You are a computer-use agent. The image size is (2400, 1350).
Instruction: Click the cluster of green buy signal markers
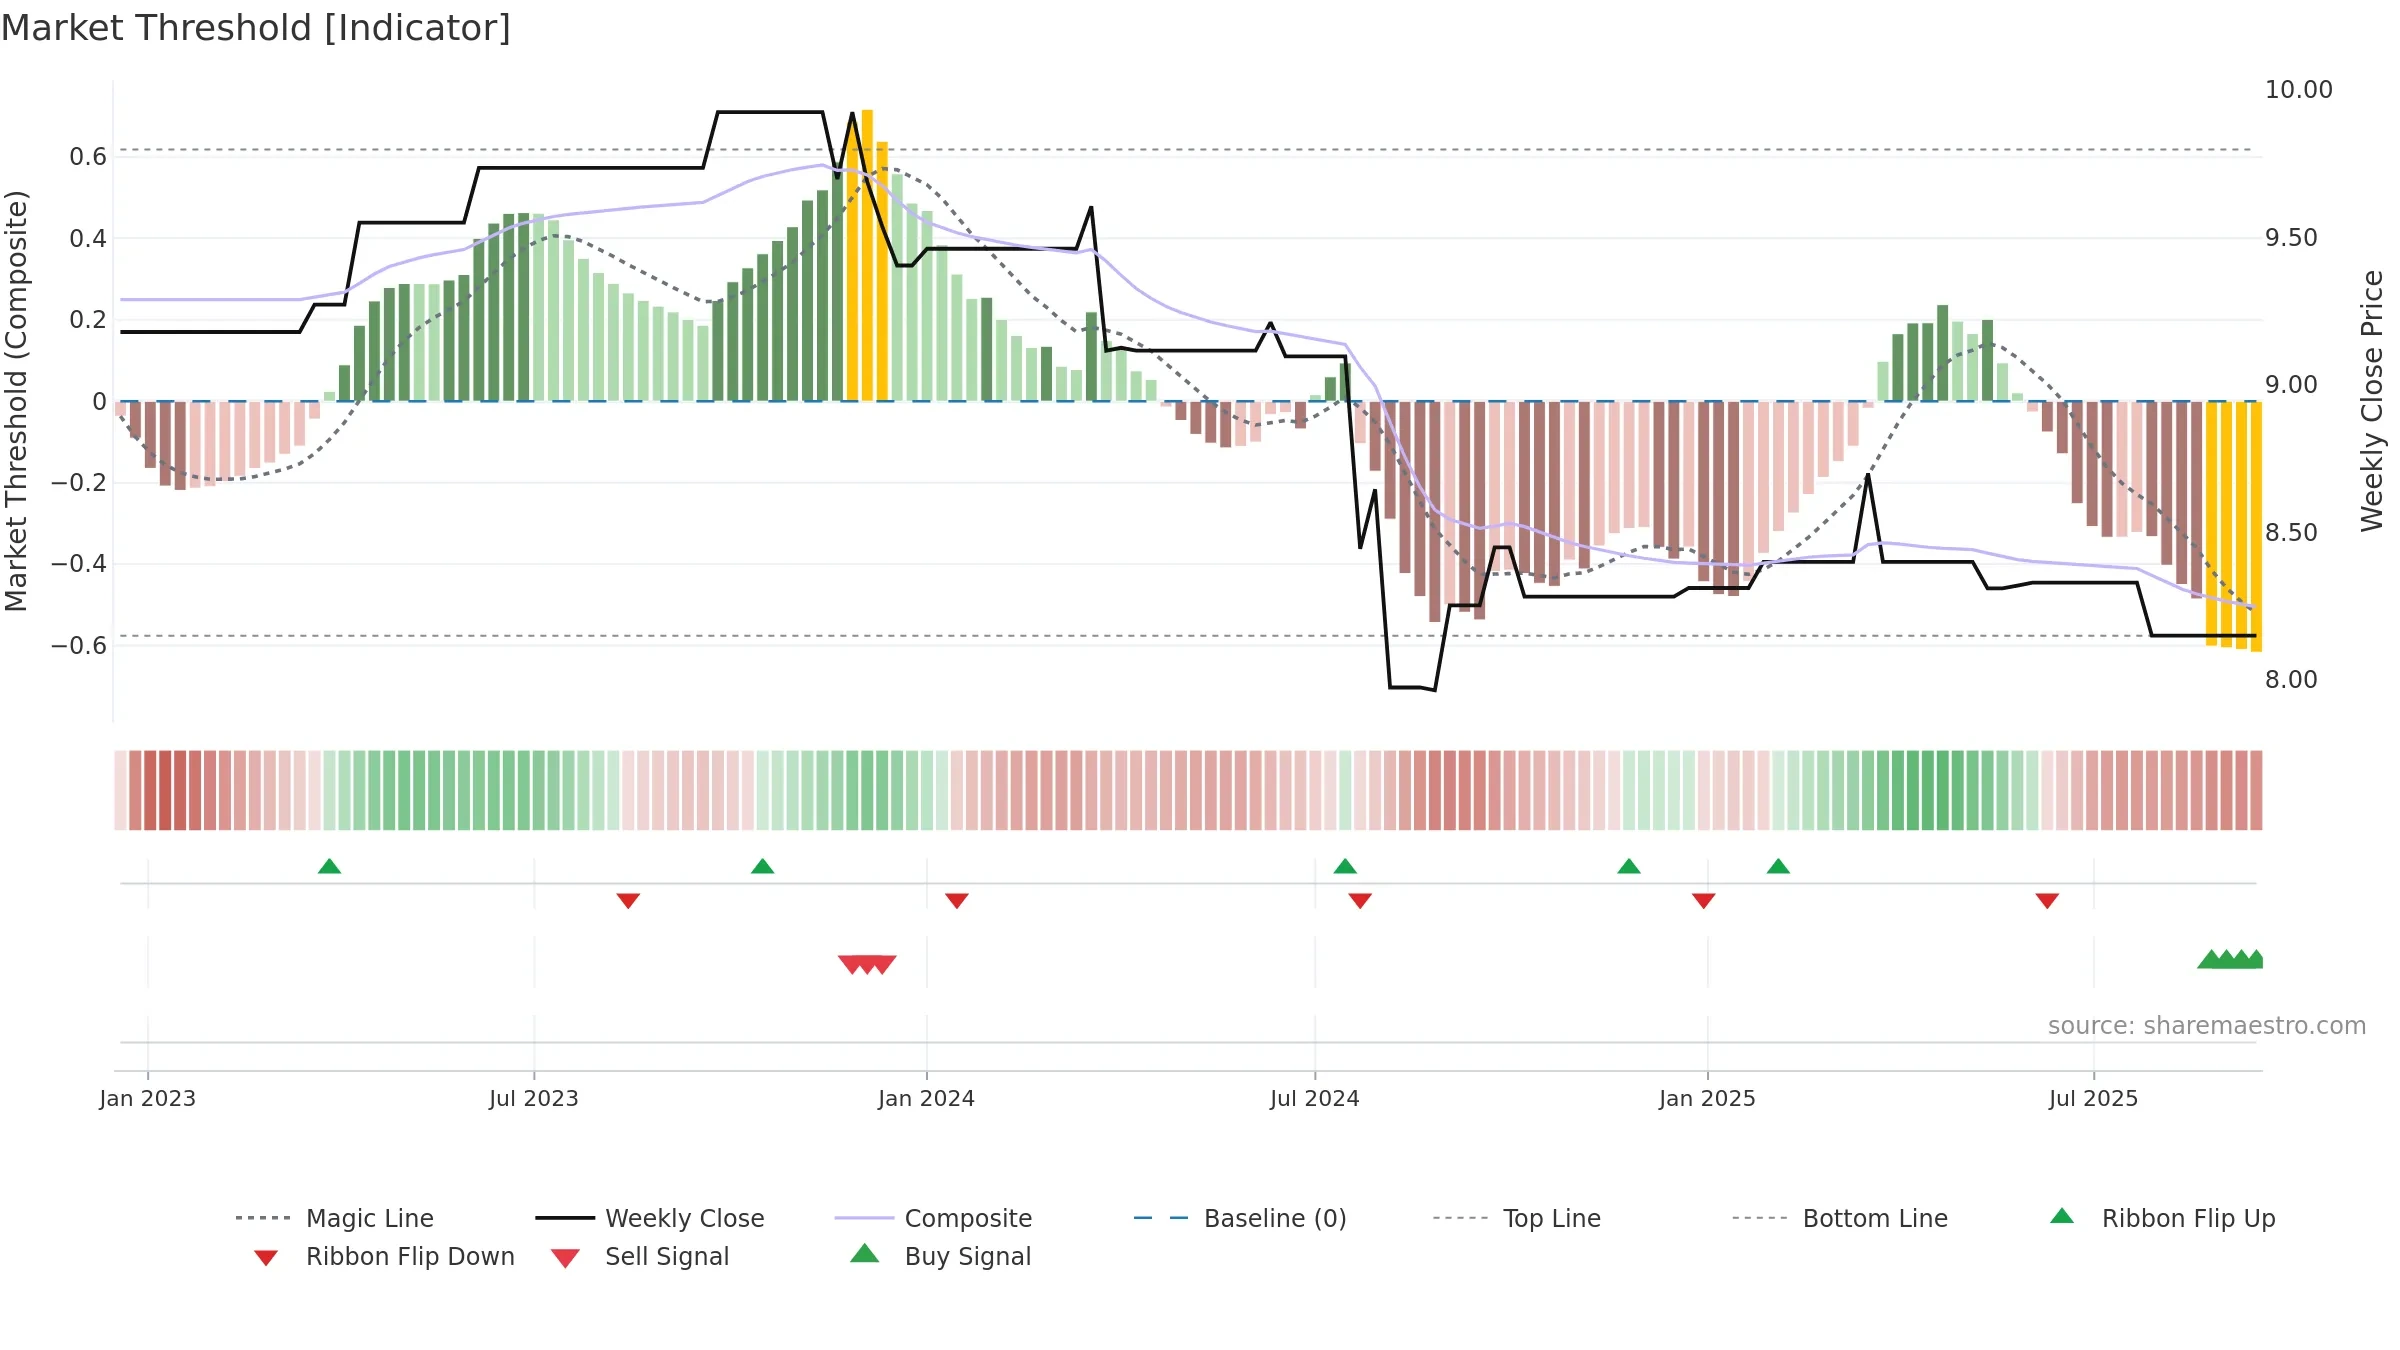(x=2230, y=959)
